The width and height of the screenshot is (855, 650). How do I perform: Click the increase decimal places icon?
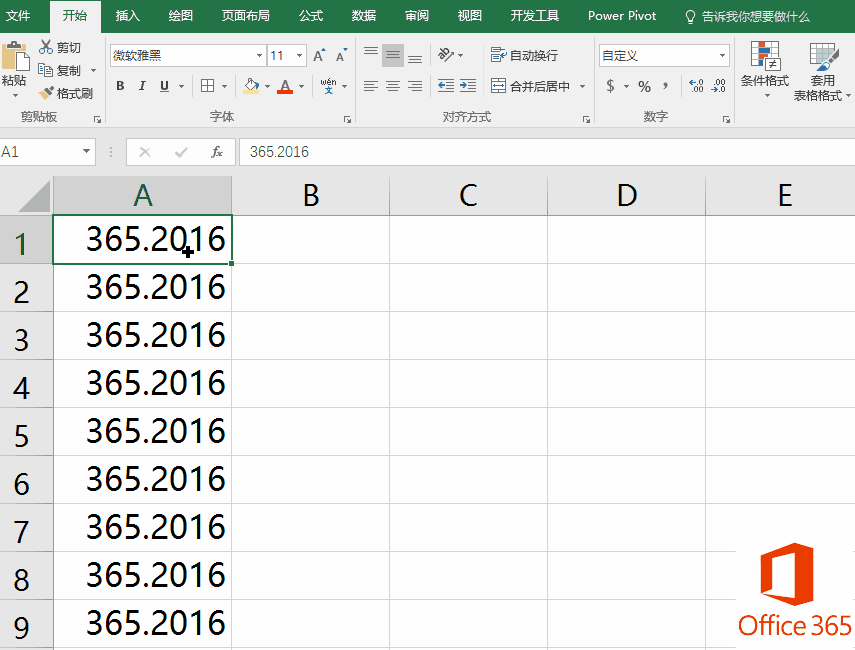click(x=696, y=86)
